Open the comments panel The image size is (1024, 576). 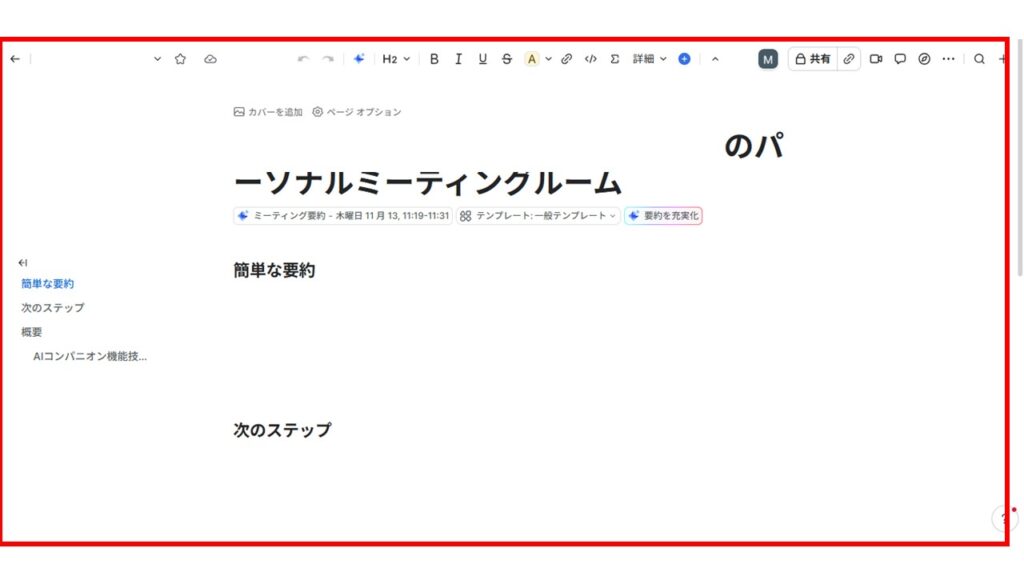click(900, 59)
